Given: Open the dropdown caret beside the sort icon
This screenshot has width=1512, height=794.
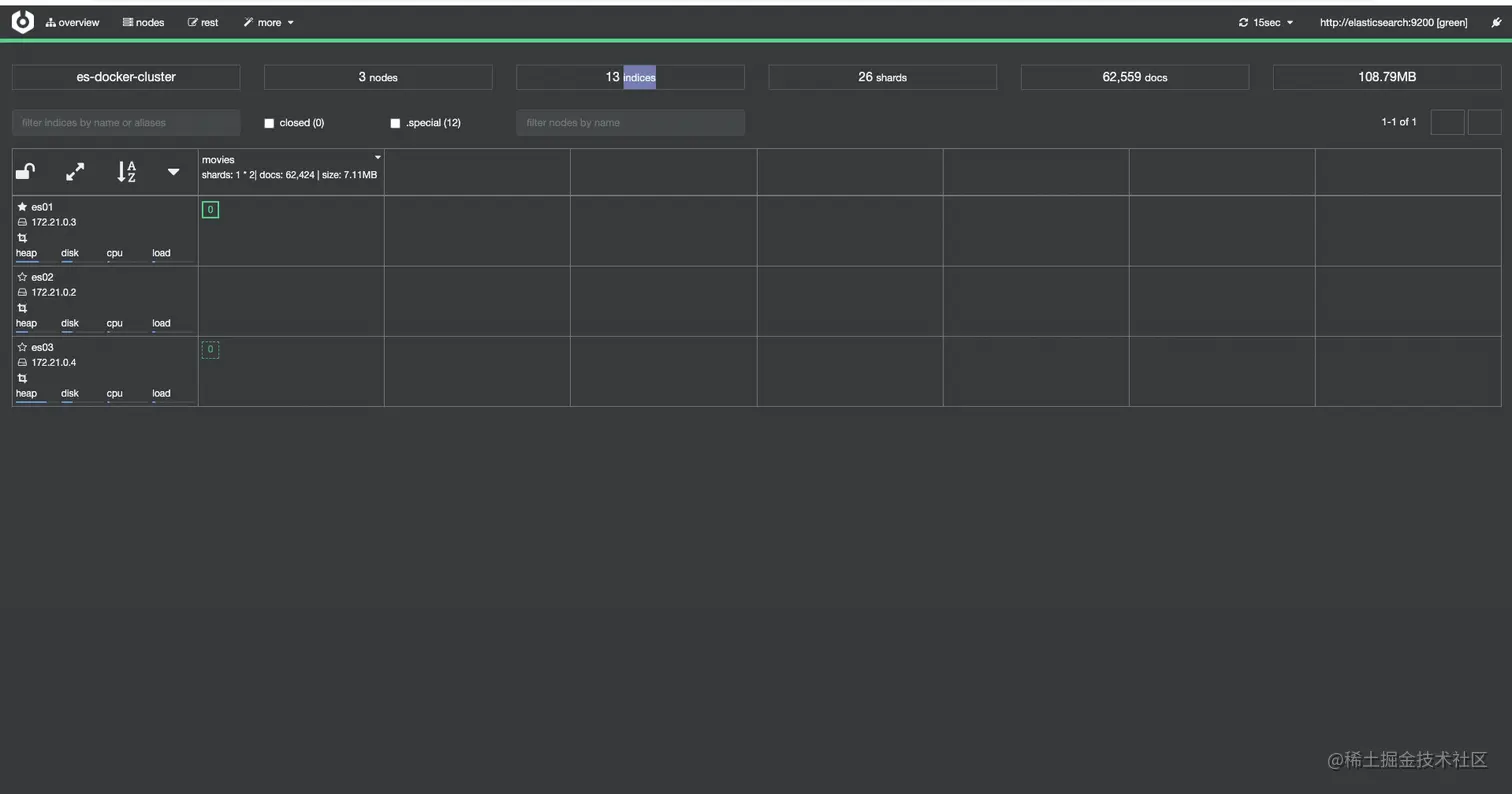Looking at the screenshot, I should pos(173,172).
